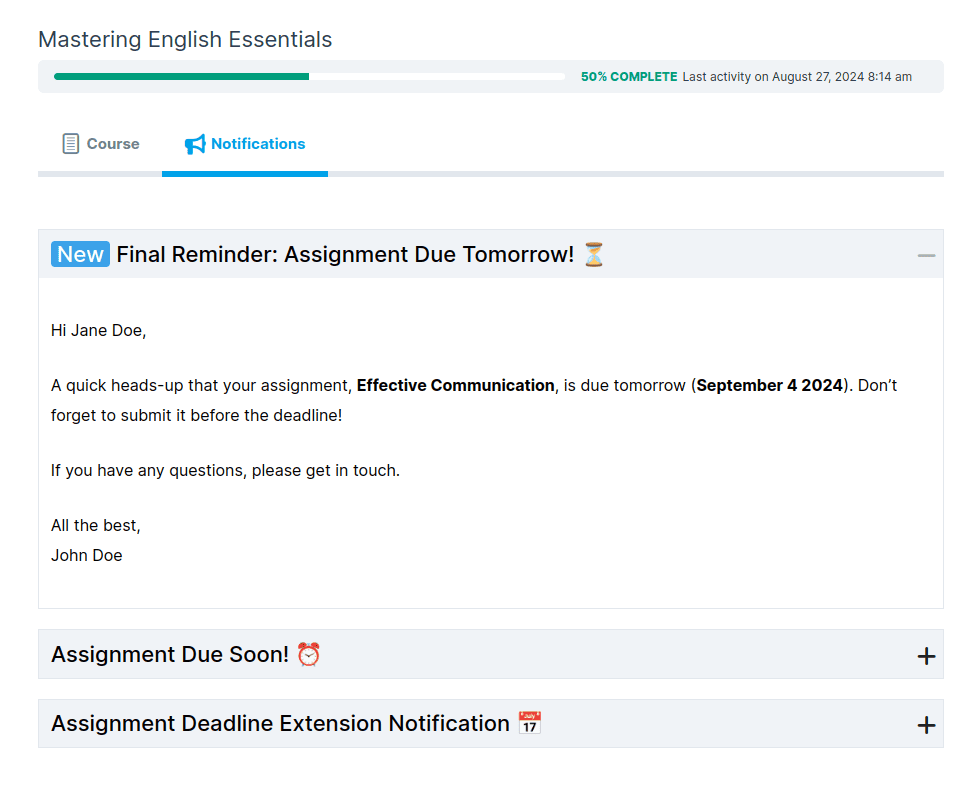This screenshot has width=978, height=785.
Task: Collapse Final Reminder with the minus icon
Action: click(x=926, y=256)
